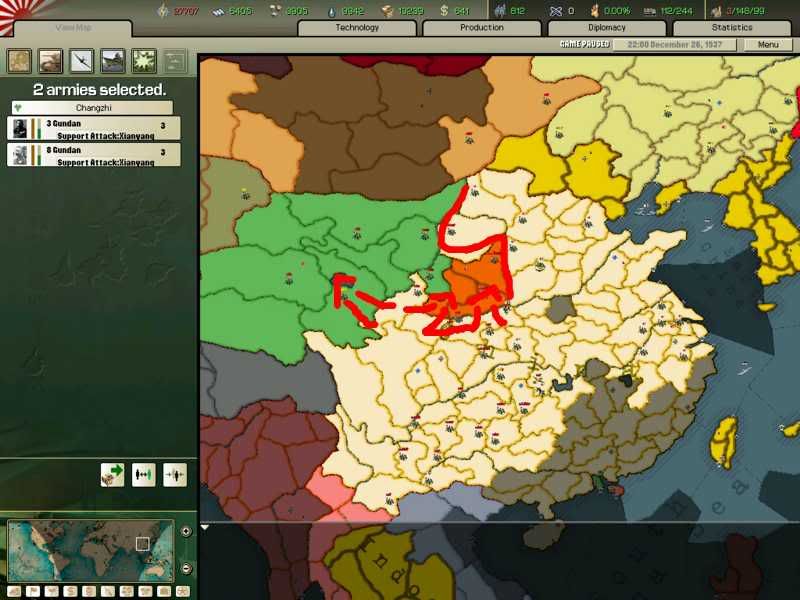800x600 pixels.
Task: Open the Technology tab
Action: (x=357, y=28)
